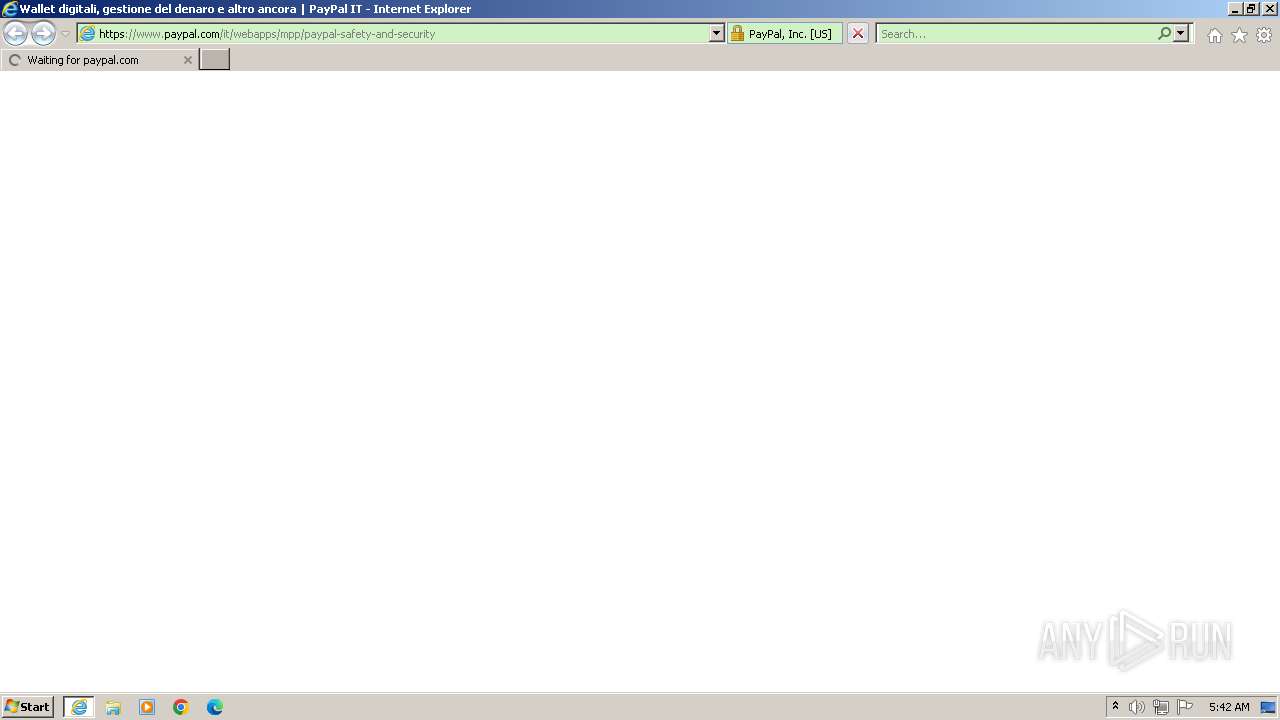The height and width of the screenshot is (720, 1280).
Task: Focus the Search... box
Action: [x=1016, y=33]
